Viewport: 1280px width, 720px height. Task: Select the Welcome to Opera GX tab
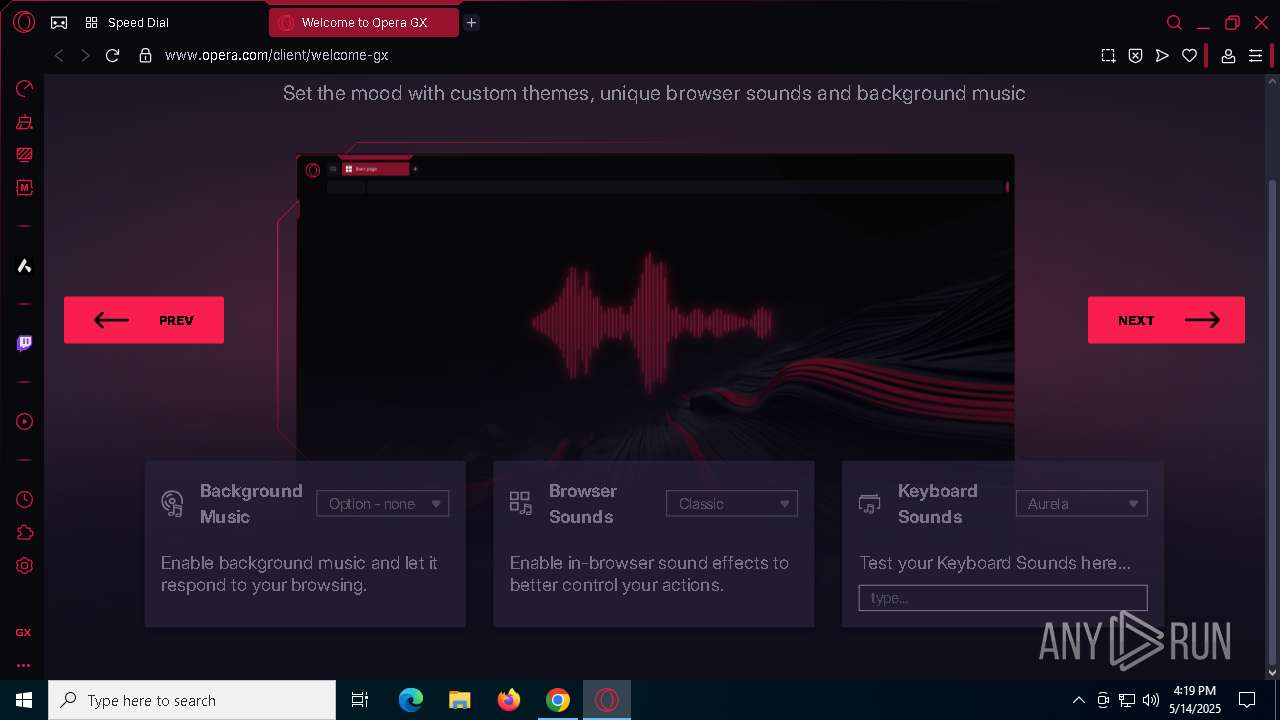pos(364,22)
